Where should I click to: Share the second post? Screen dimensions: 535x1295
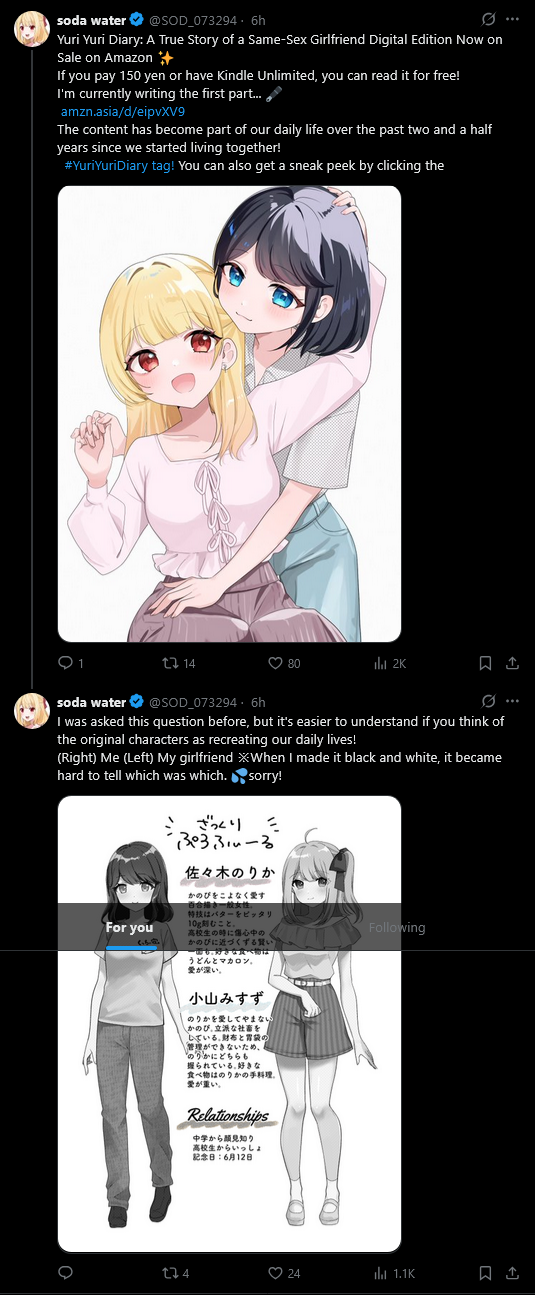pyautogui.click(x=512, y=1273)
